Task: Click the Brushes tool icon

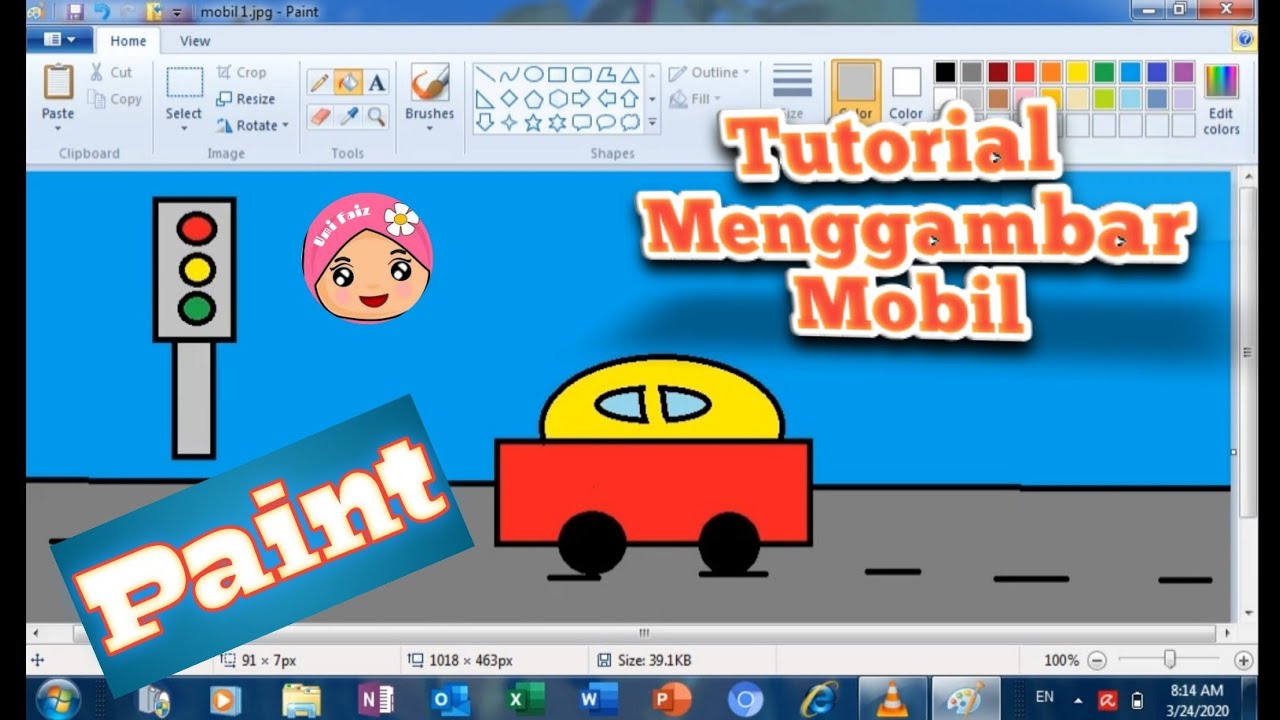Action: [x=430, y=84]
